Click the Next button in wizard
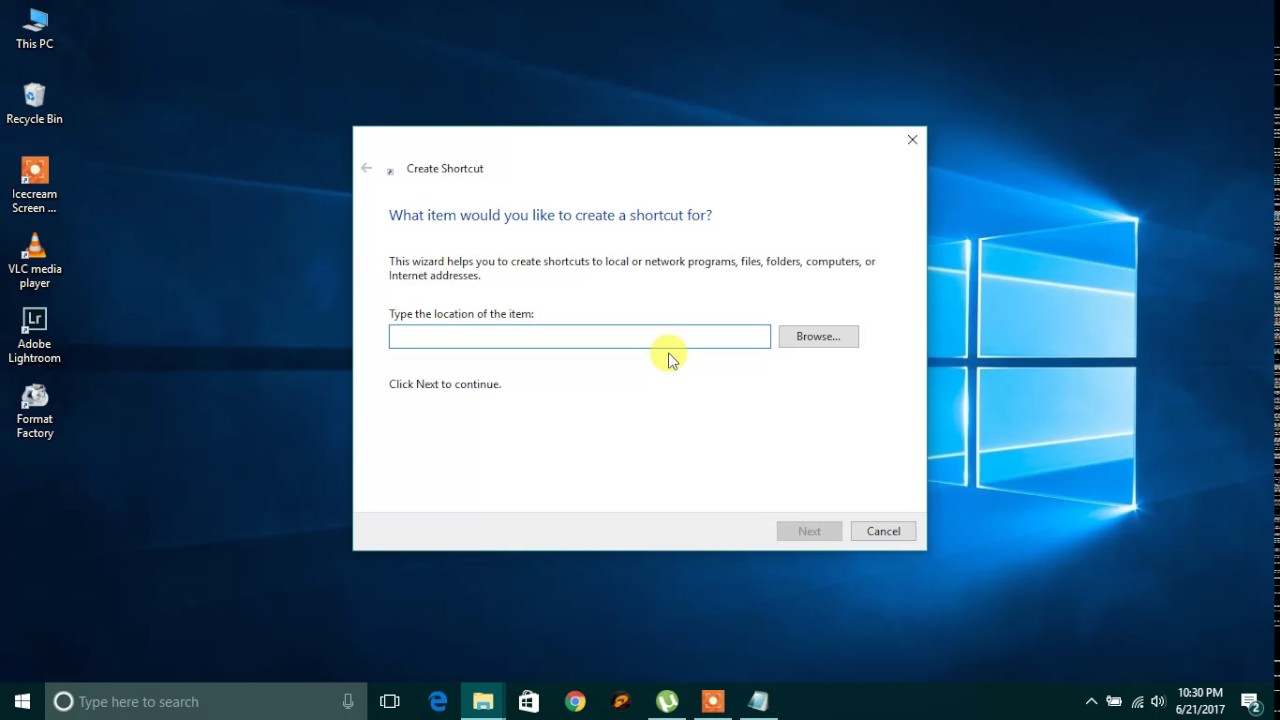 pos(809,531)
